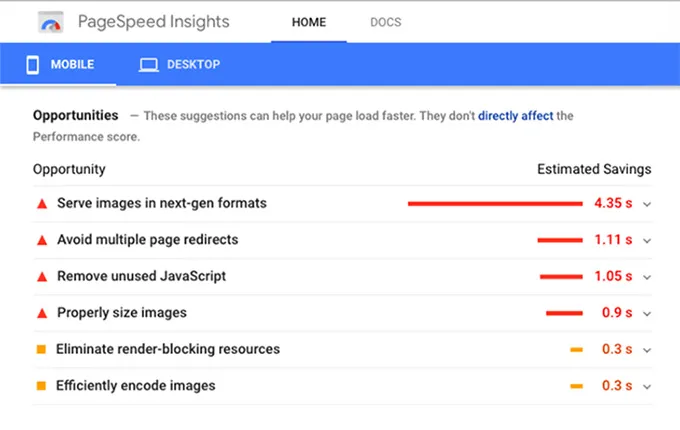Click the 4.35 s savings bar
The width and height of the screenshot is (680, 430).
(494, 203)
